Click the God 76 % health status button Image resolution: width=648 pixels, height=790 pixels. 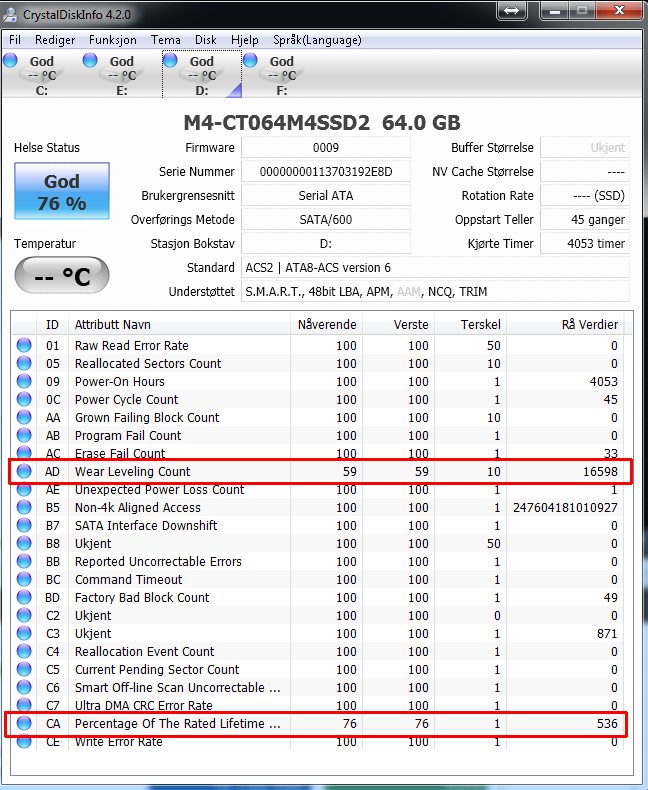click(61, 191)
